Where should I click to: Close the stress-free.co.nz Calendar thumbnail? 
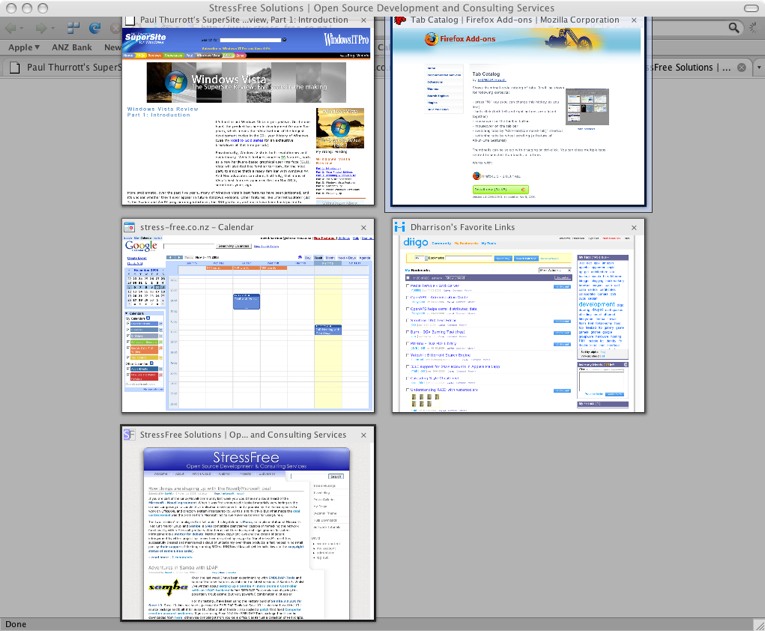click(363, 227)
